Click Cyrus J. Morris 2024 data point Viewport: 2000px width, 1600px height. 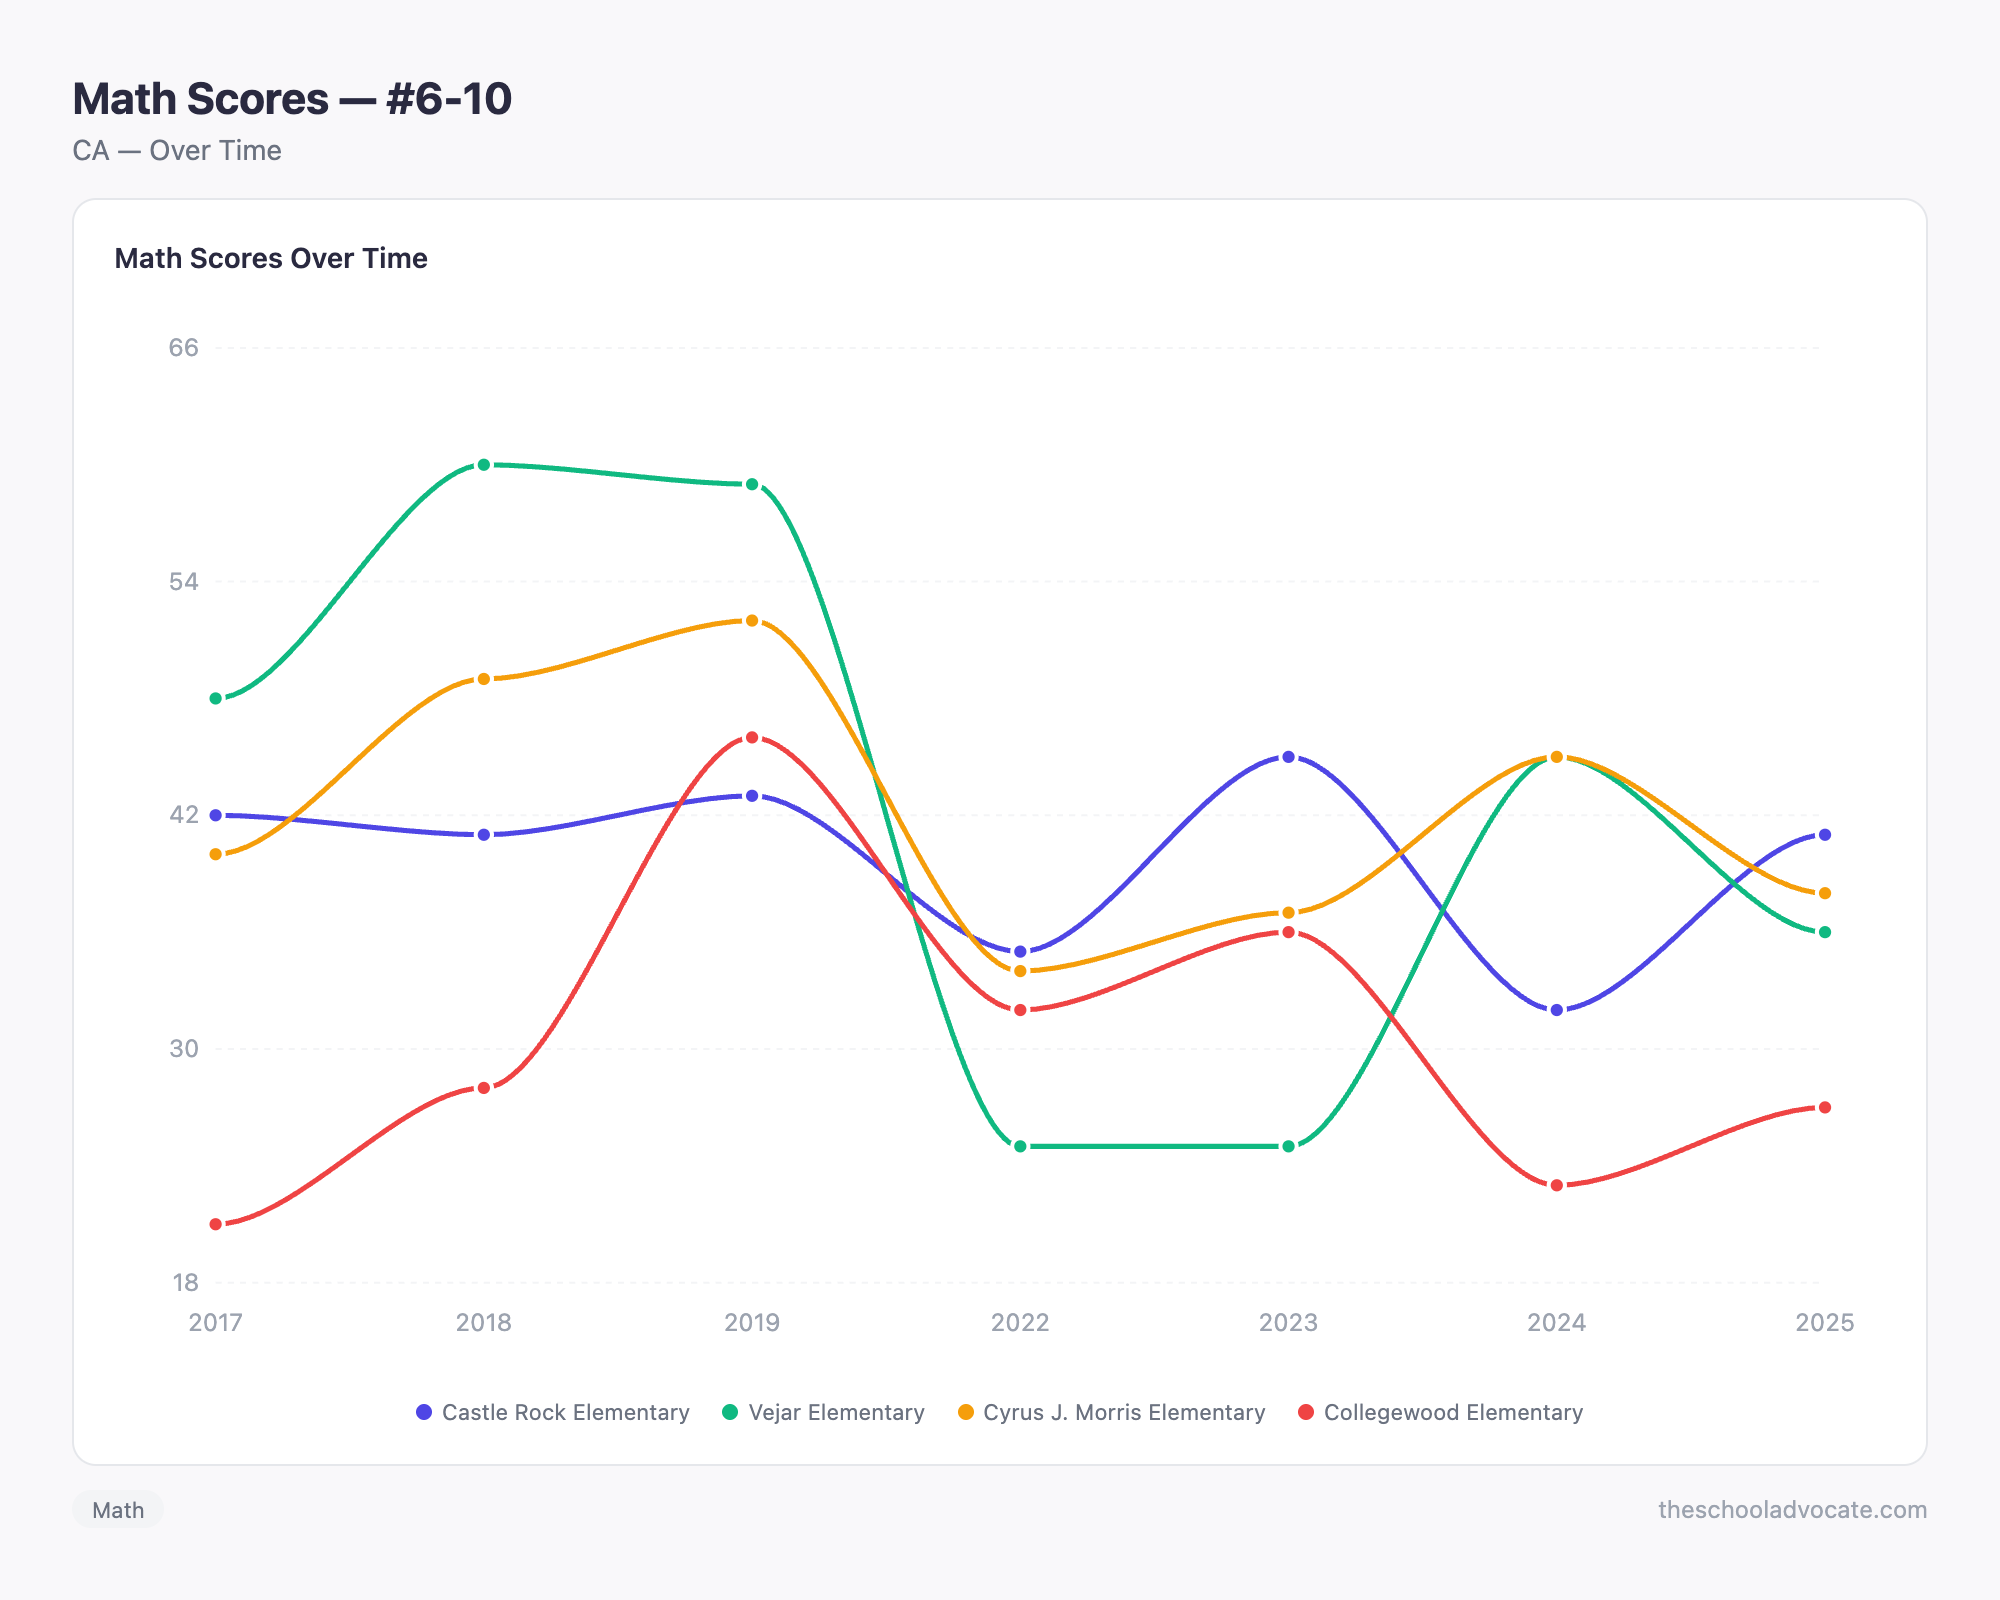click(x=1556, y=757)
